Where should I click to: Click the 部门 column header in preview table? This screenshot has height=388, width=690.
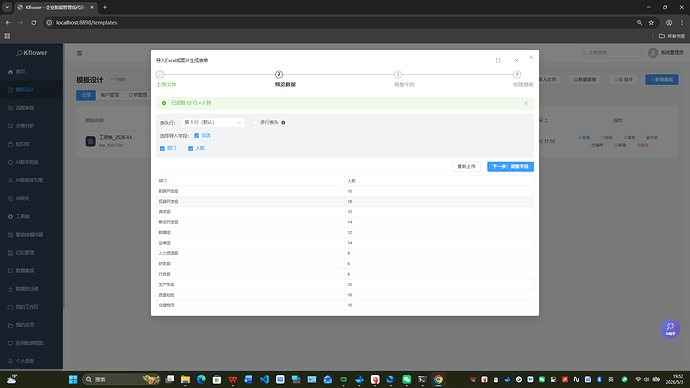(250, 181)
